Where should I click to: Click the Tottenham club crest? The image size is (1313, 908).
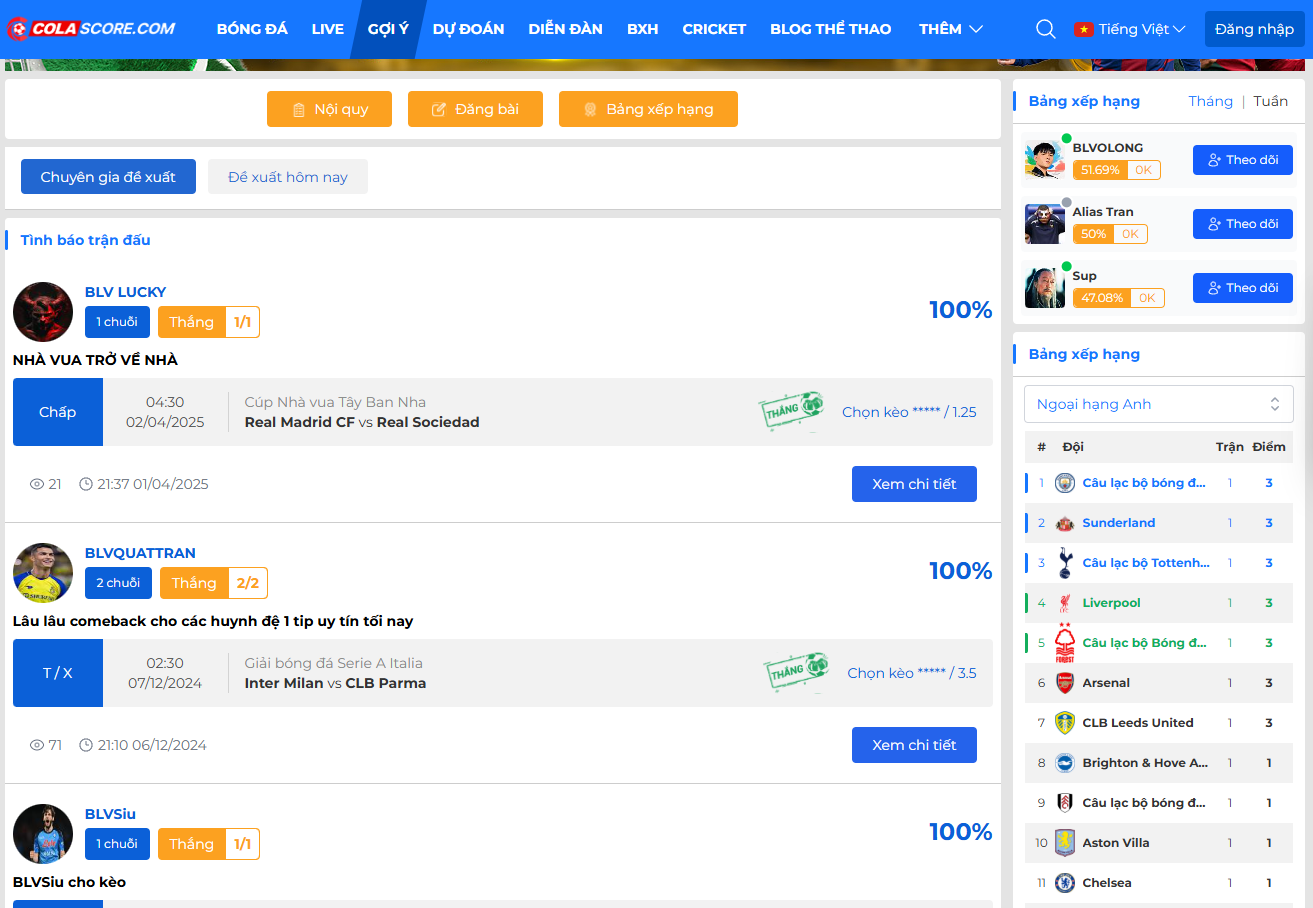[x=1065, y=563]
